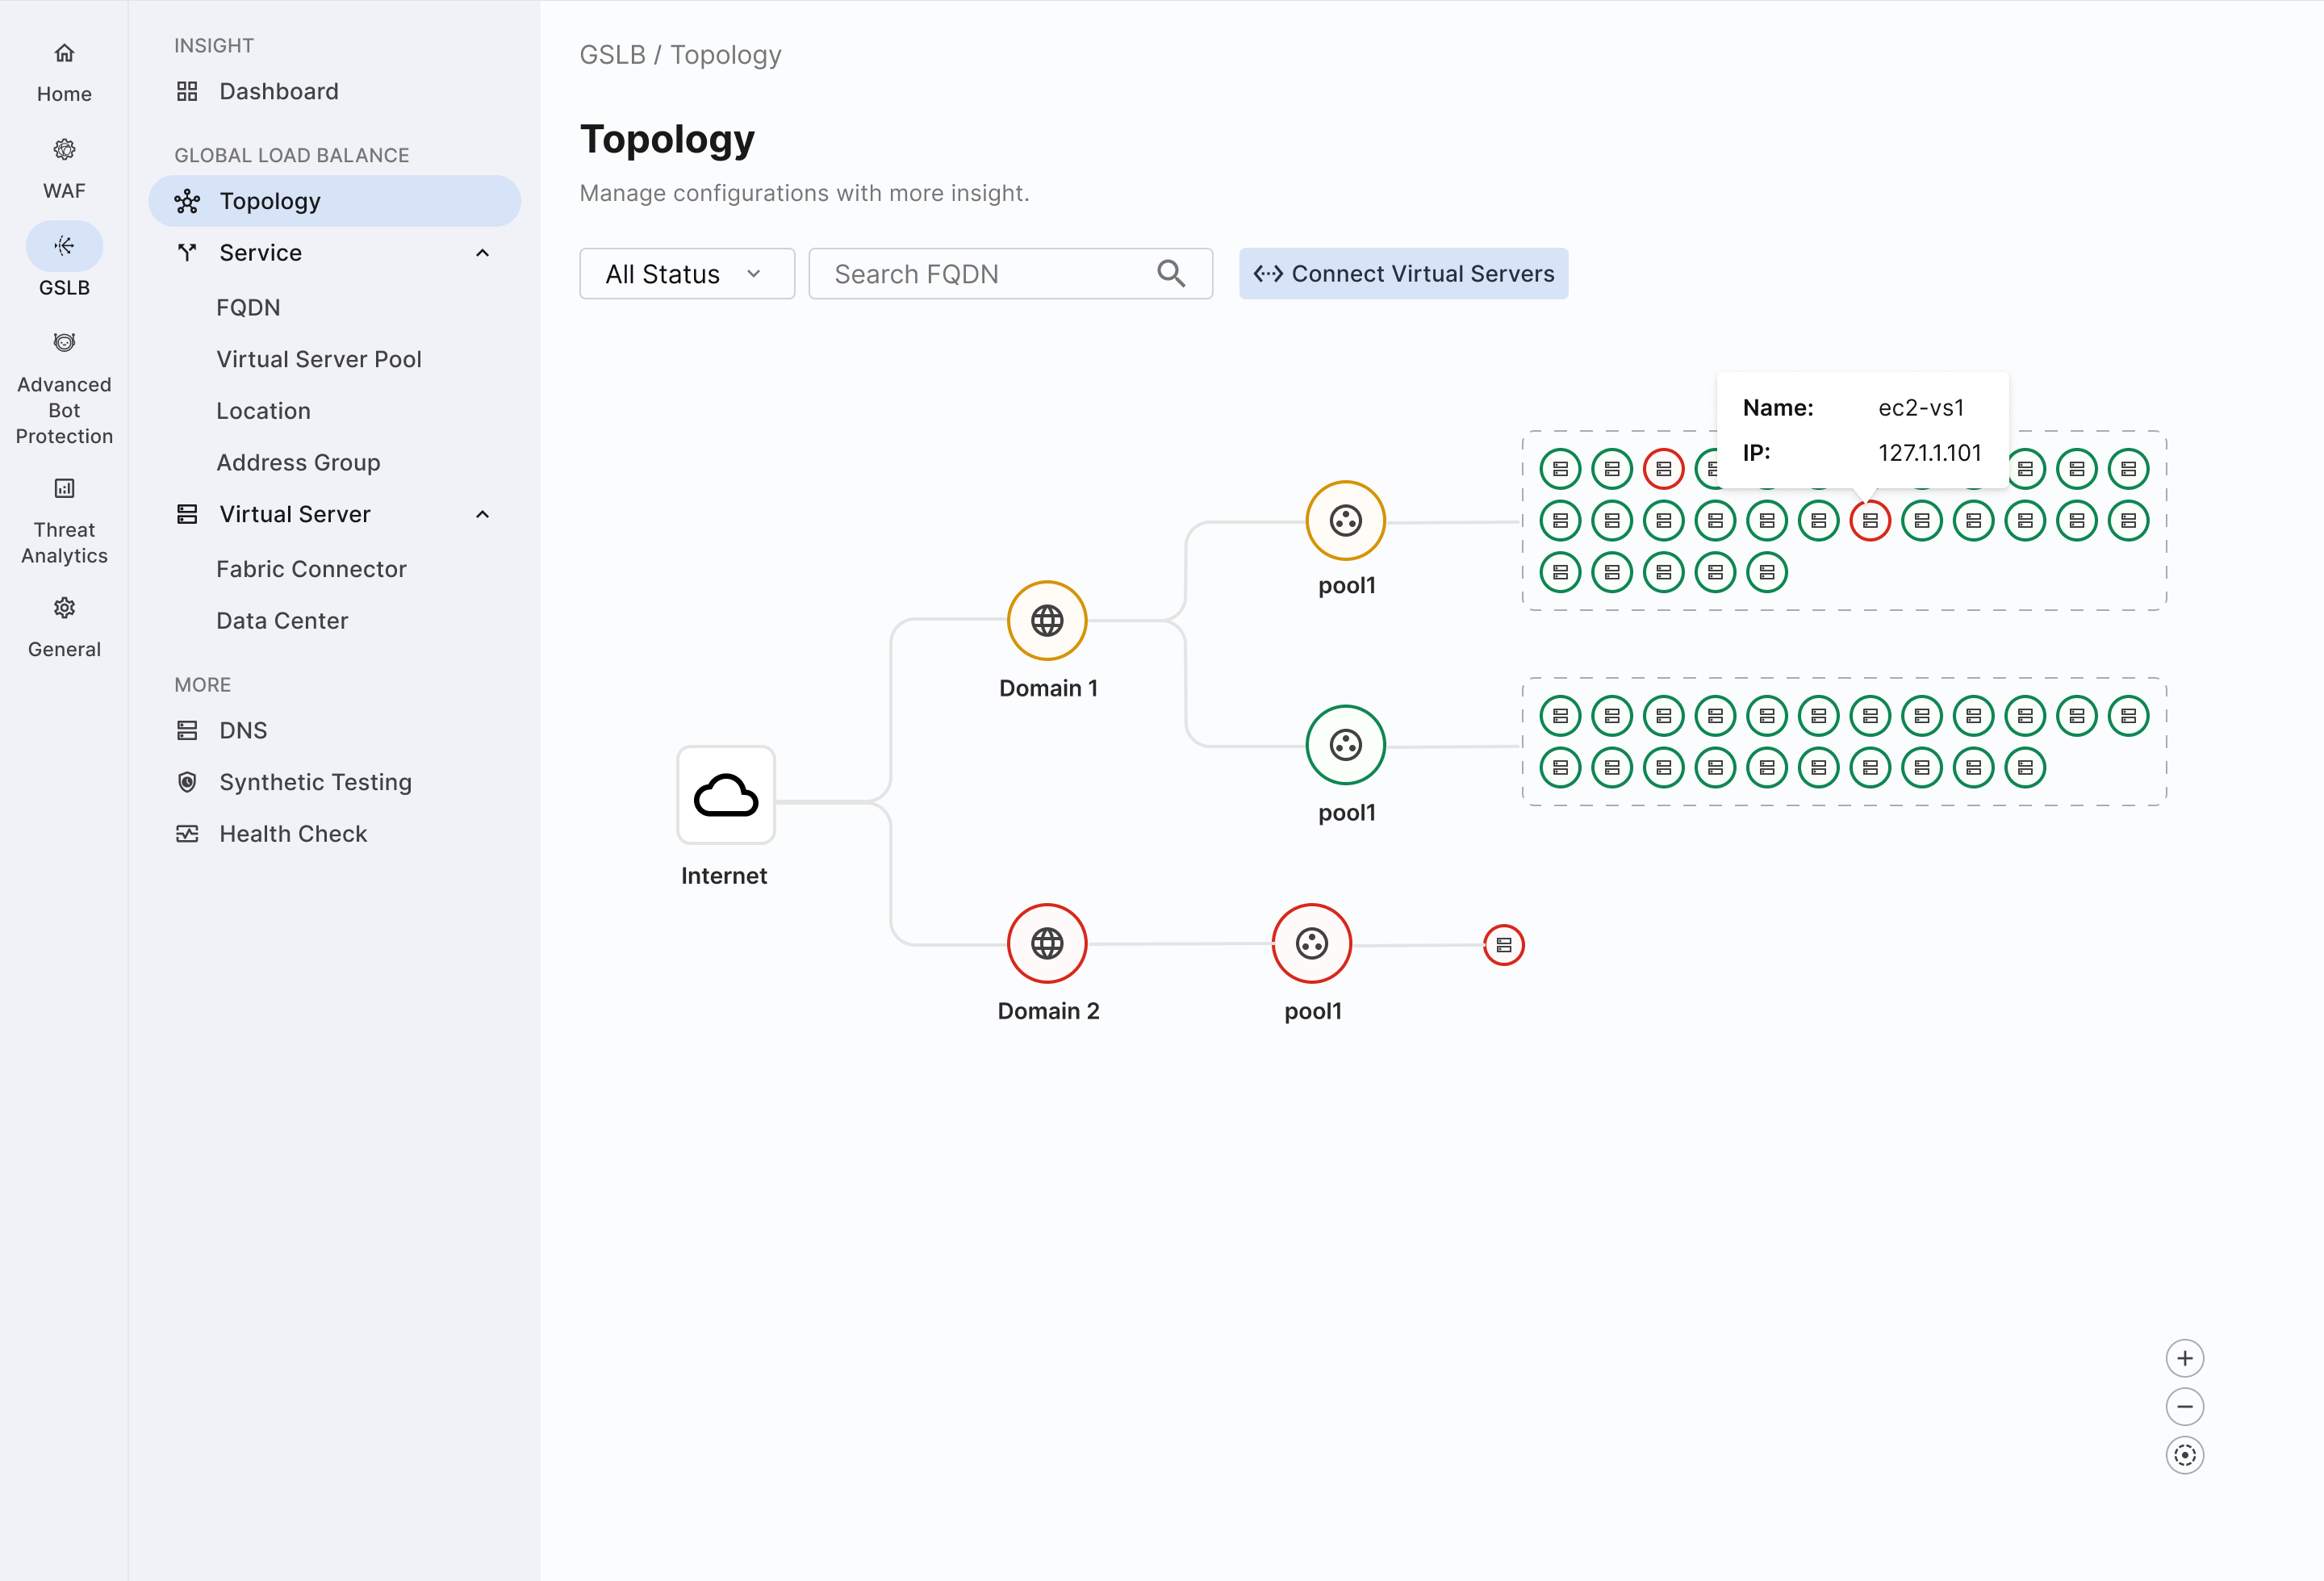Click the zoom-out minus control
This screenshot has height=1581, width=2324.
click(2186, 1406)
